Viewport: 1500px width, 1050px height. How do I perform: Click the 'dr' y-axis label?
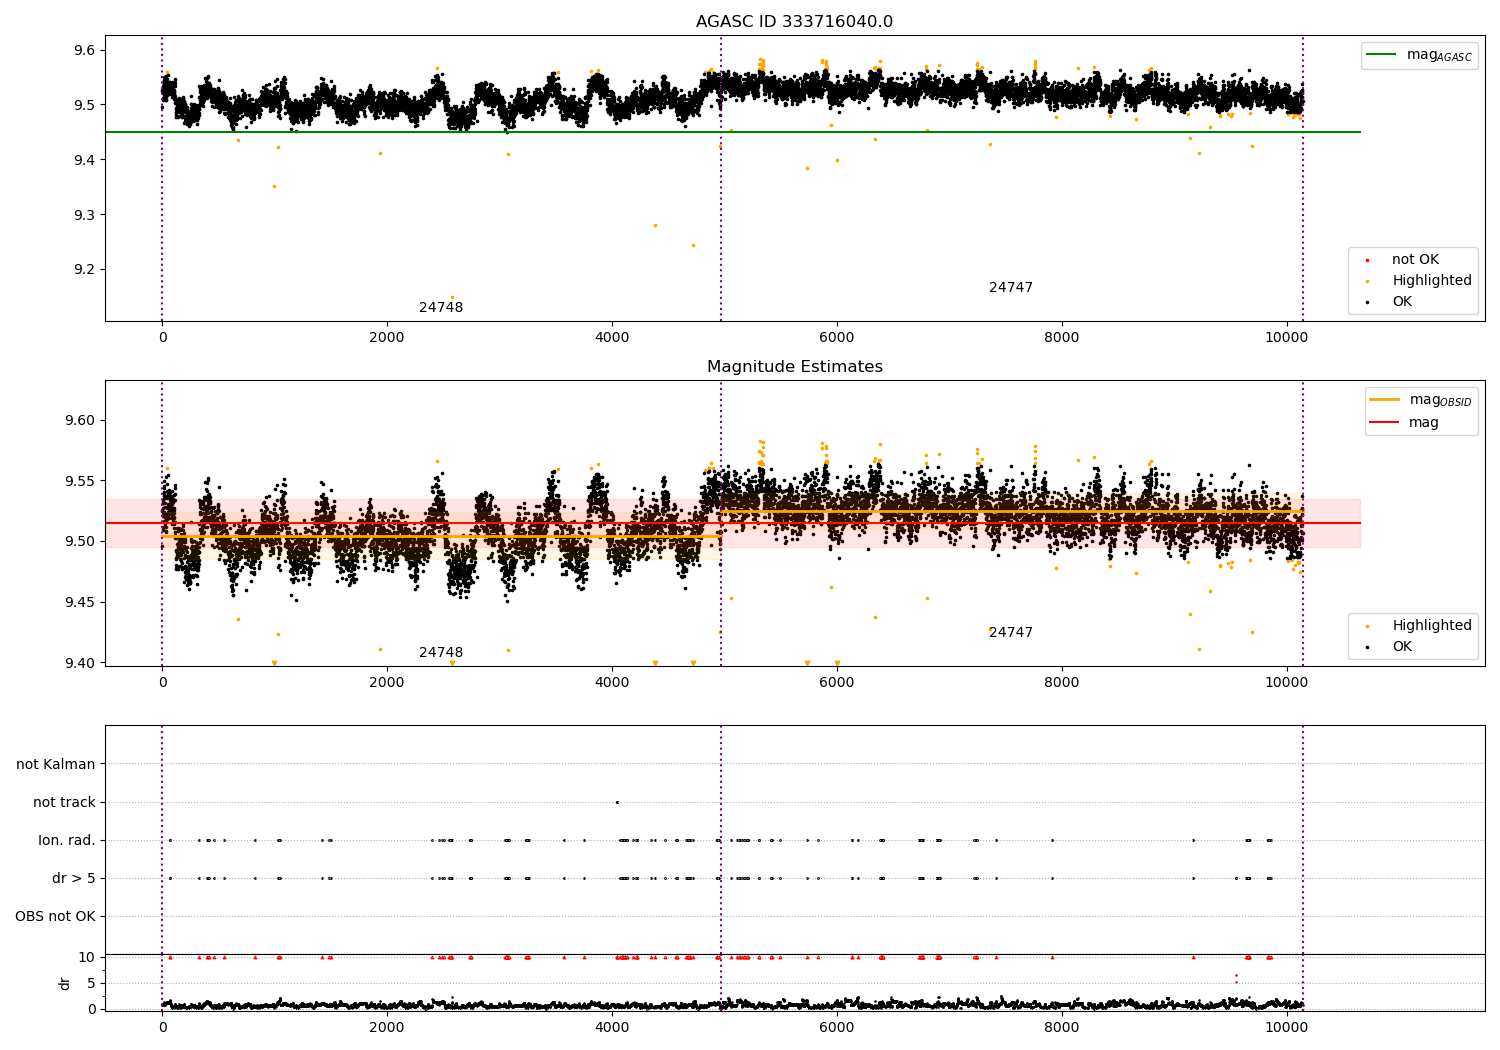point(65,983)
